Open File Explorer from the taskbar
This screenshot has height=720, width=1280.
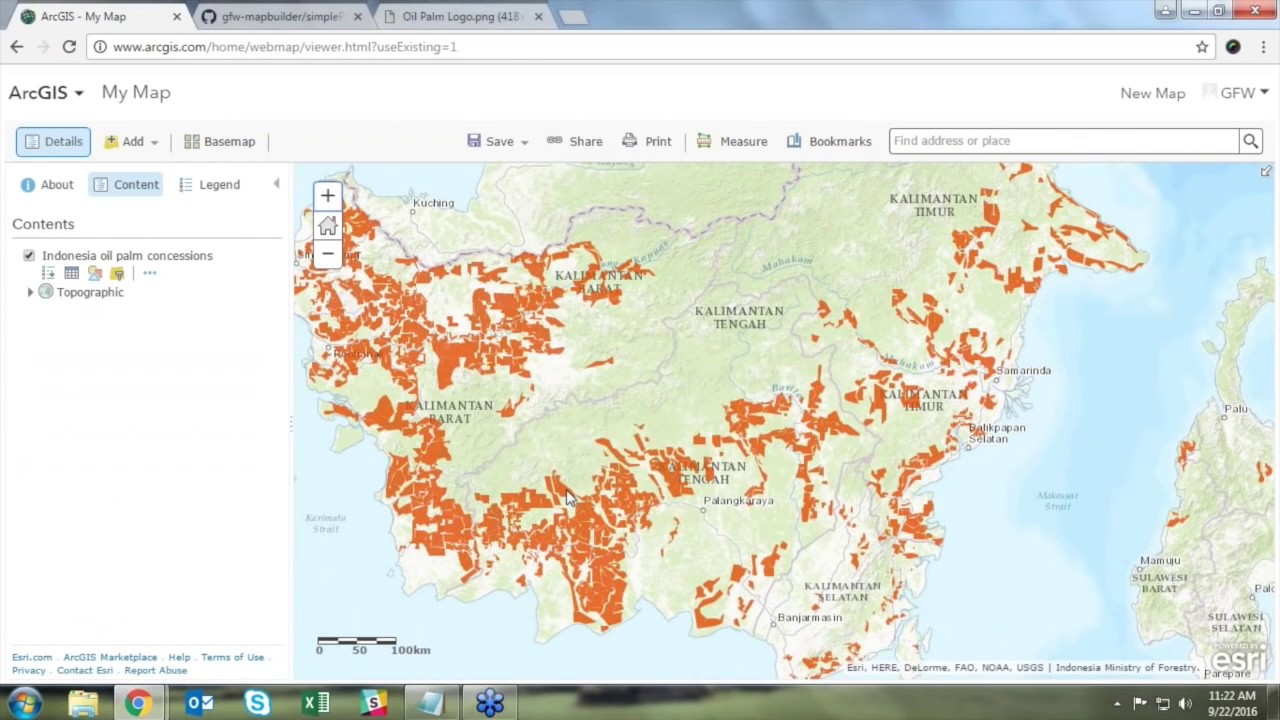pyautogui.click(x=83, y=703)
